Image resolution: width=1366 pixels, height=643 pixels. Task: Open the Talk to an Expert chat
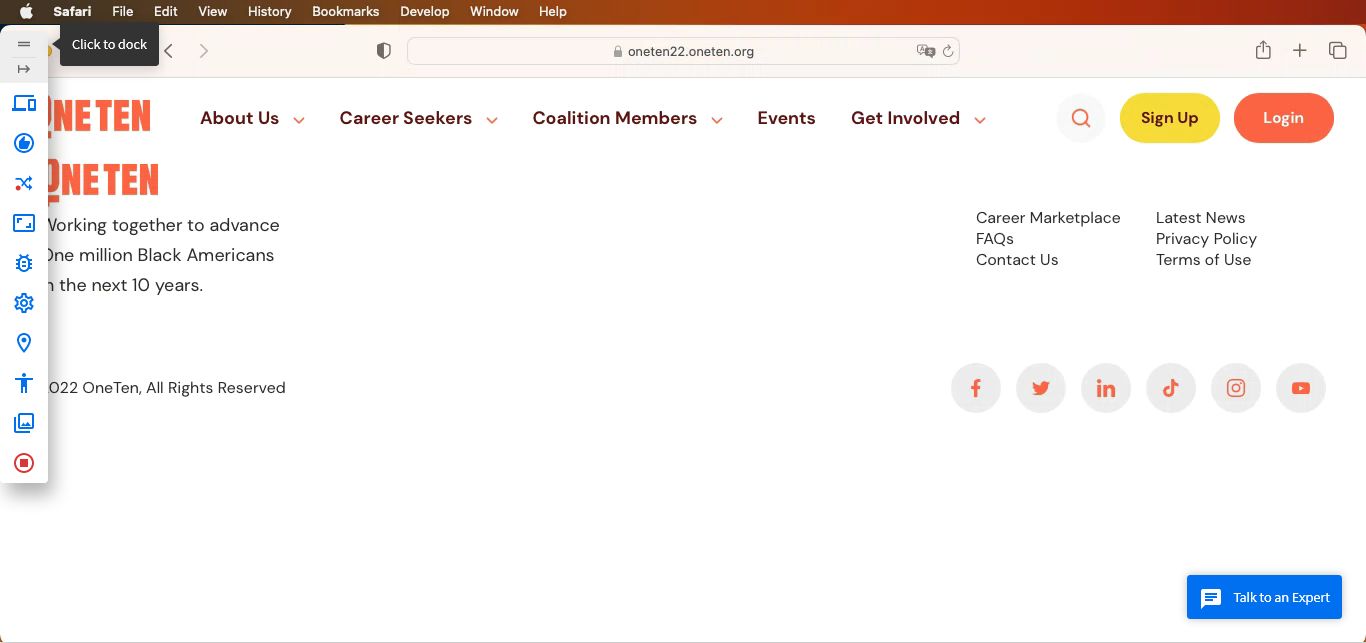point(1264,597)
